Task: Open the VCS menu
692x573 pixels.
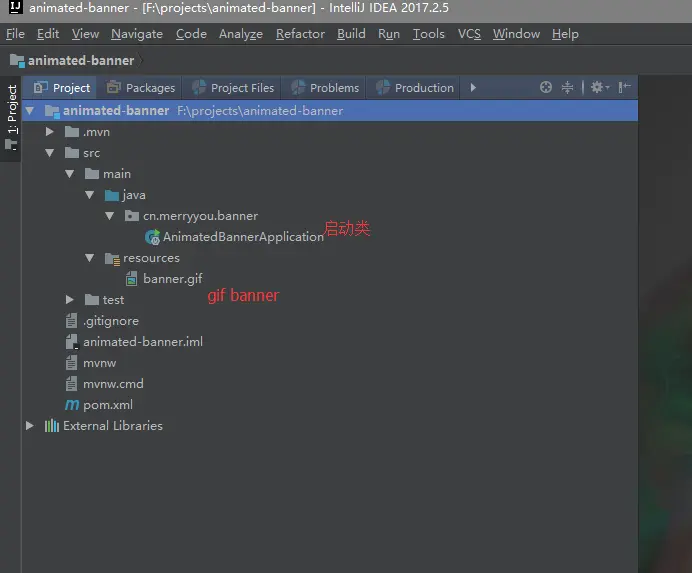Action: (x=469, y=34)
